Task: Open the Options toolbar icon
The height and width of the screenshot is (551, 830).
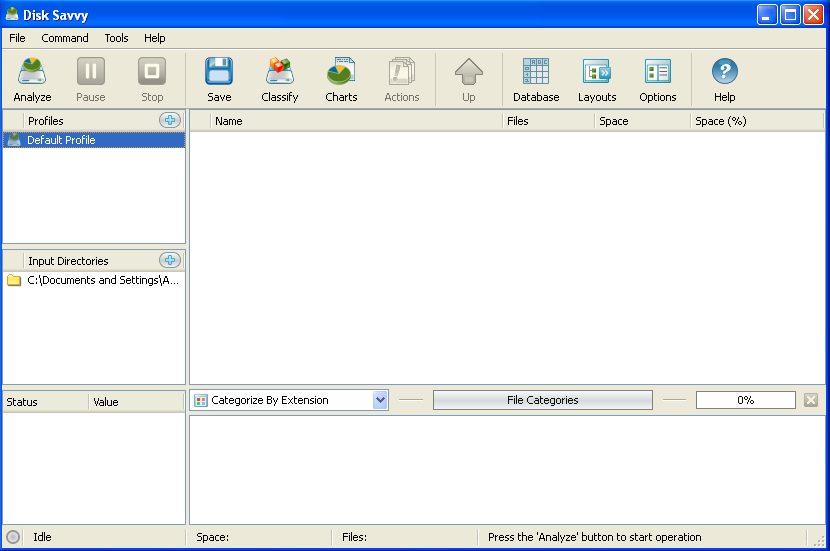Action: pos(658,79)
